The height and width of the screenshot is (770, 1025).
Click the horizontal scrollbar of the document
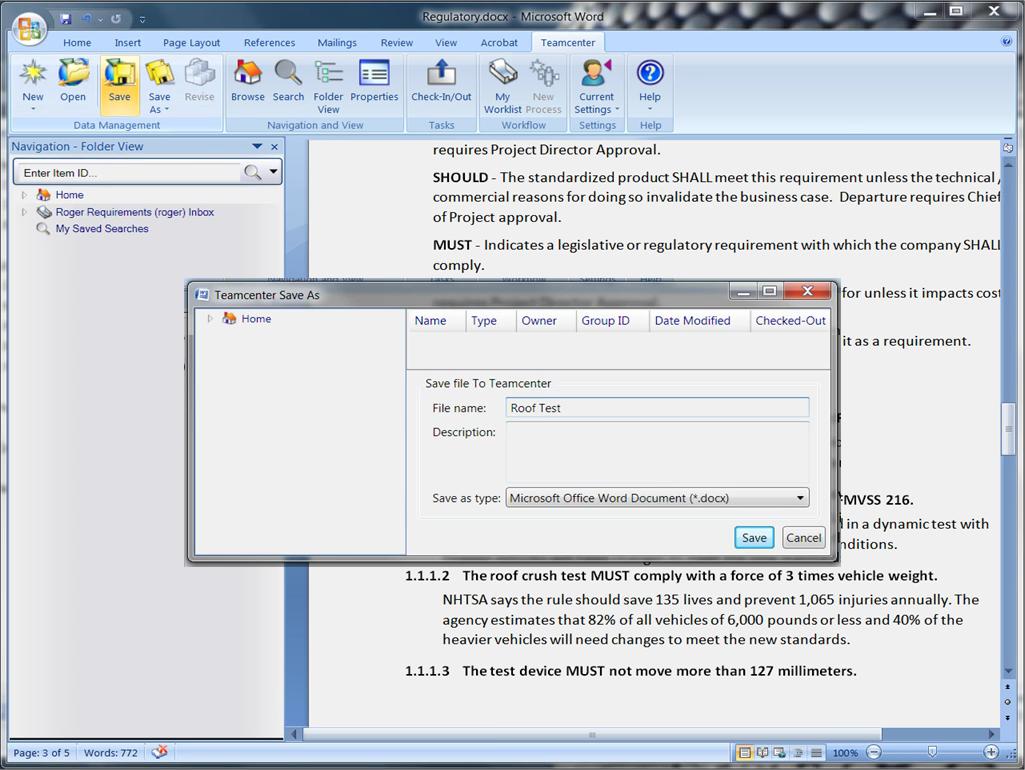592,735
